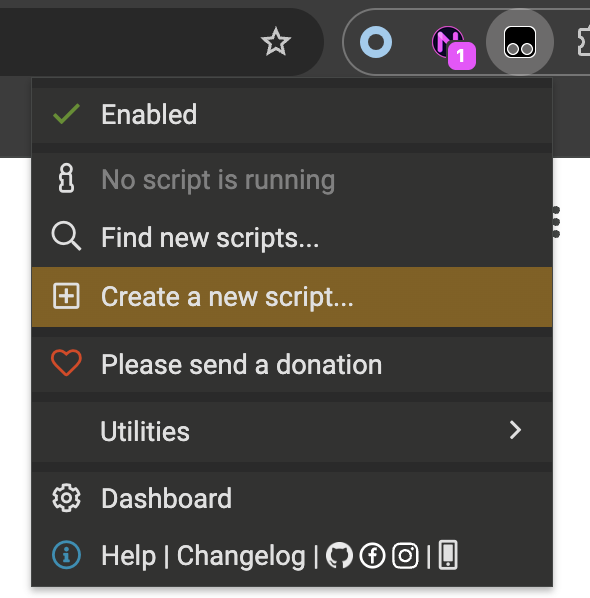Open the GitHub icon link
590x598 pixels.
click(x=339, y=556)
